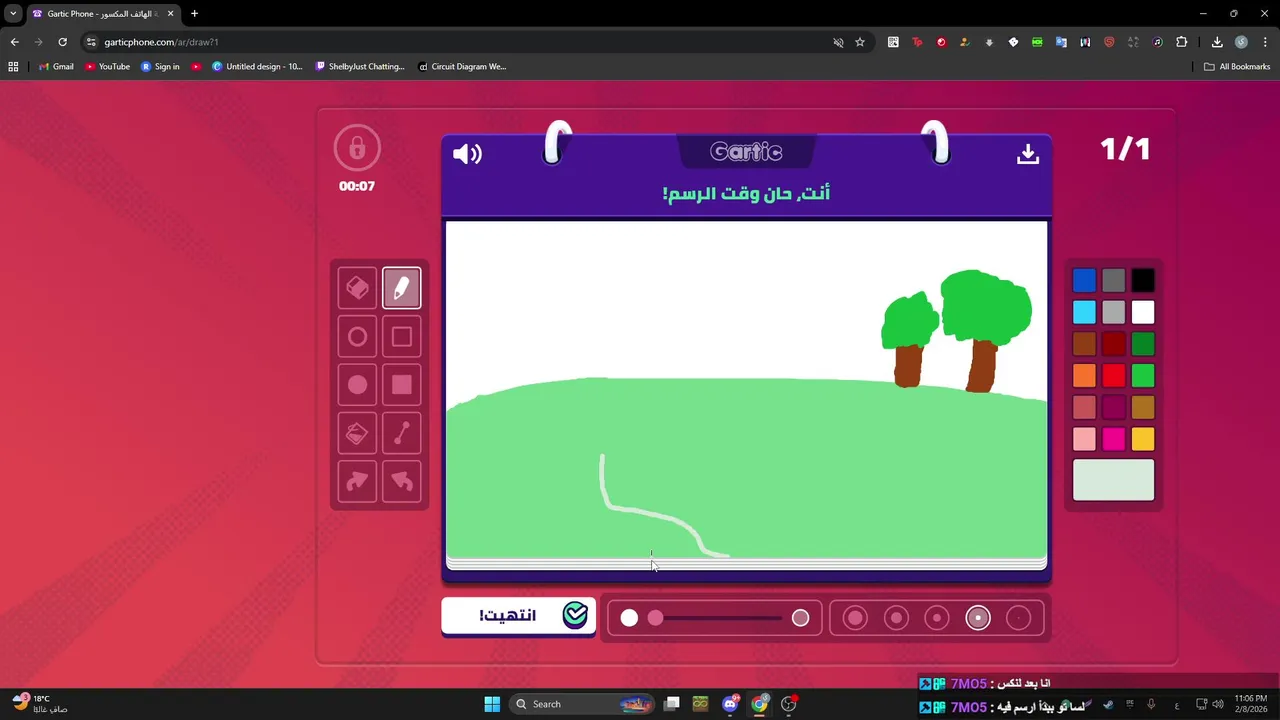Pick the orange color swatch
Image resolution: width=1280 pixels, height=720 pixels.
point(1084,376)
